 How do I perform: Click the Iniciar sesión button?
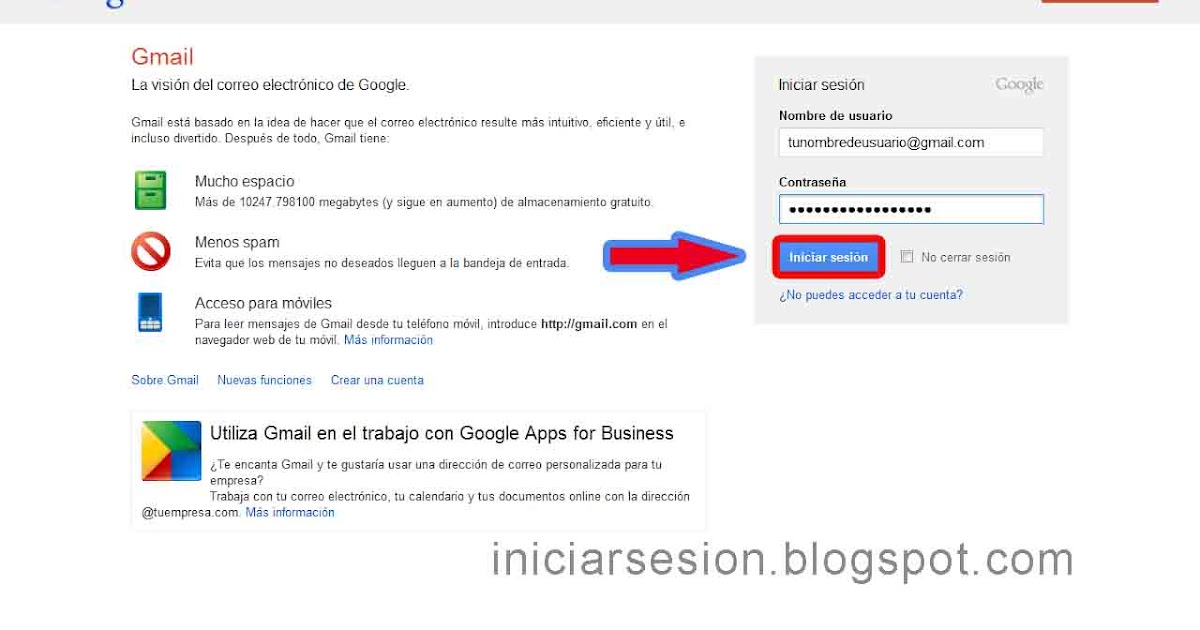pyautogui.click(x=828, y=257)
